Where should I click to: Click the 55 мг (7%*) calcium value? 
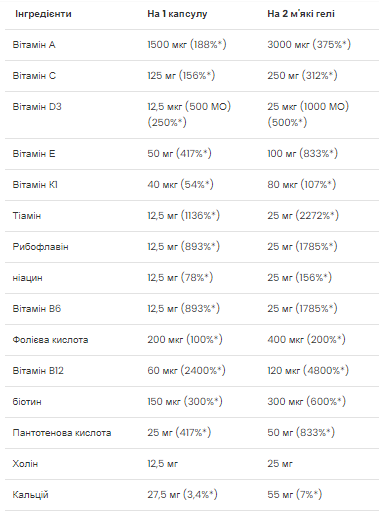click(295, 495)
